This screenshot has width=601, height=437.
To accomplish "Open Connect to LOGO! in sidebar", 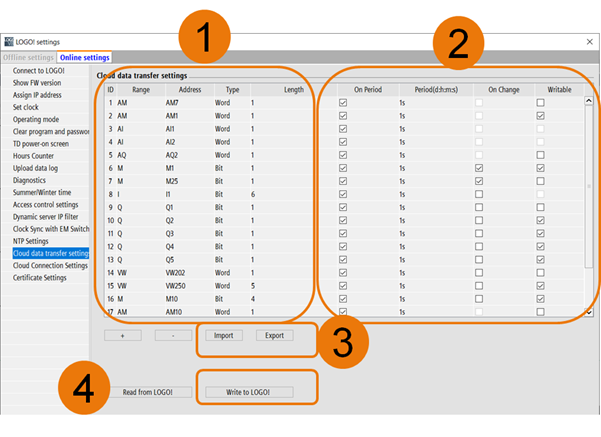I will 39,71.
